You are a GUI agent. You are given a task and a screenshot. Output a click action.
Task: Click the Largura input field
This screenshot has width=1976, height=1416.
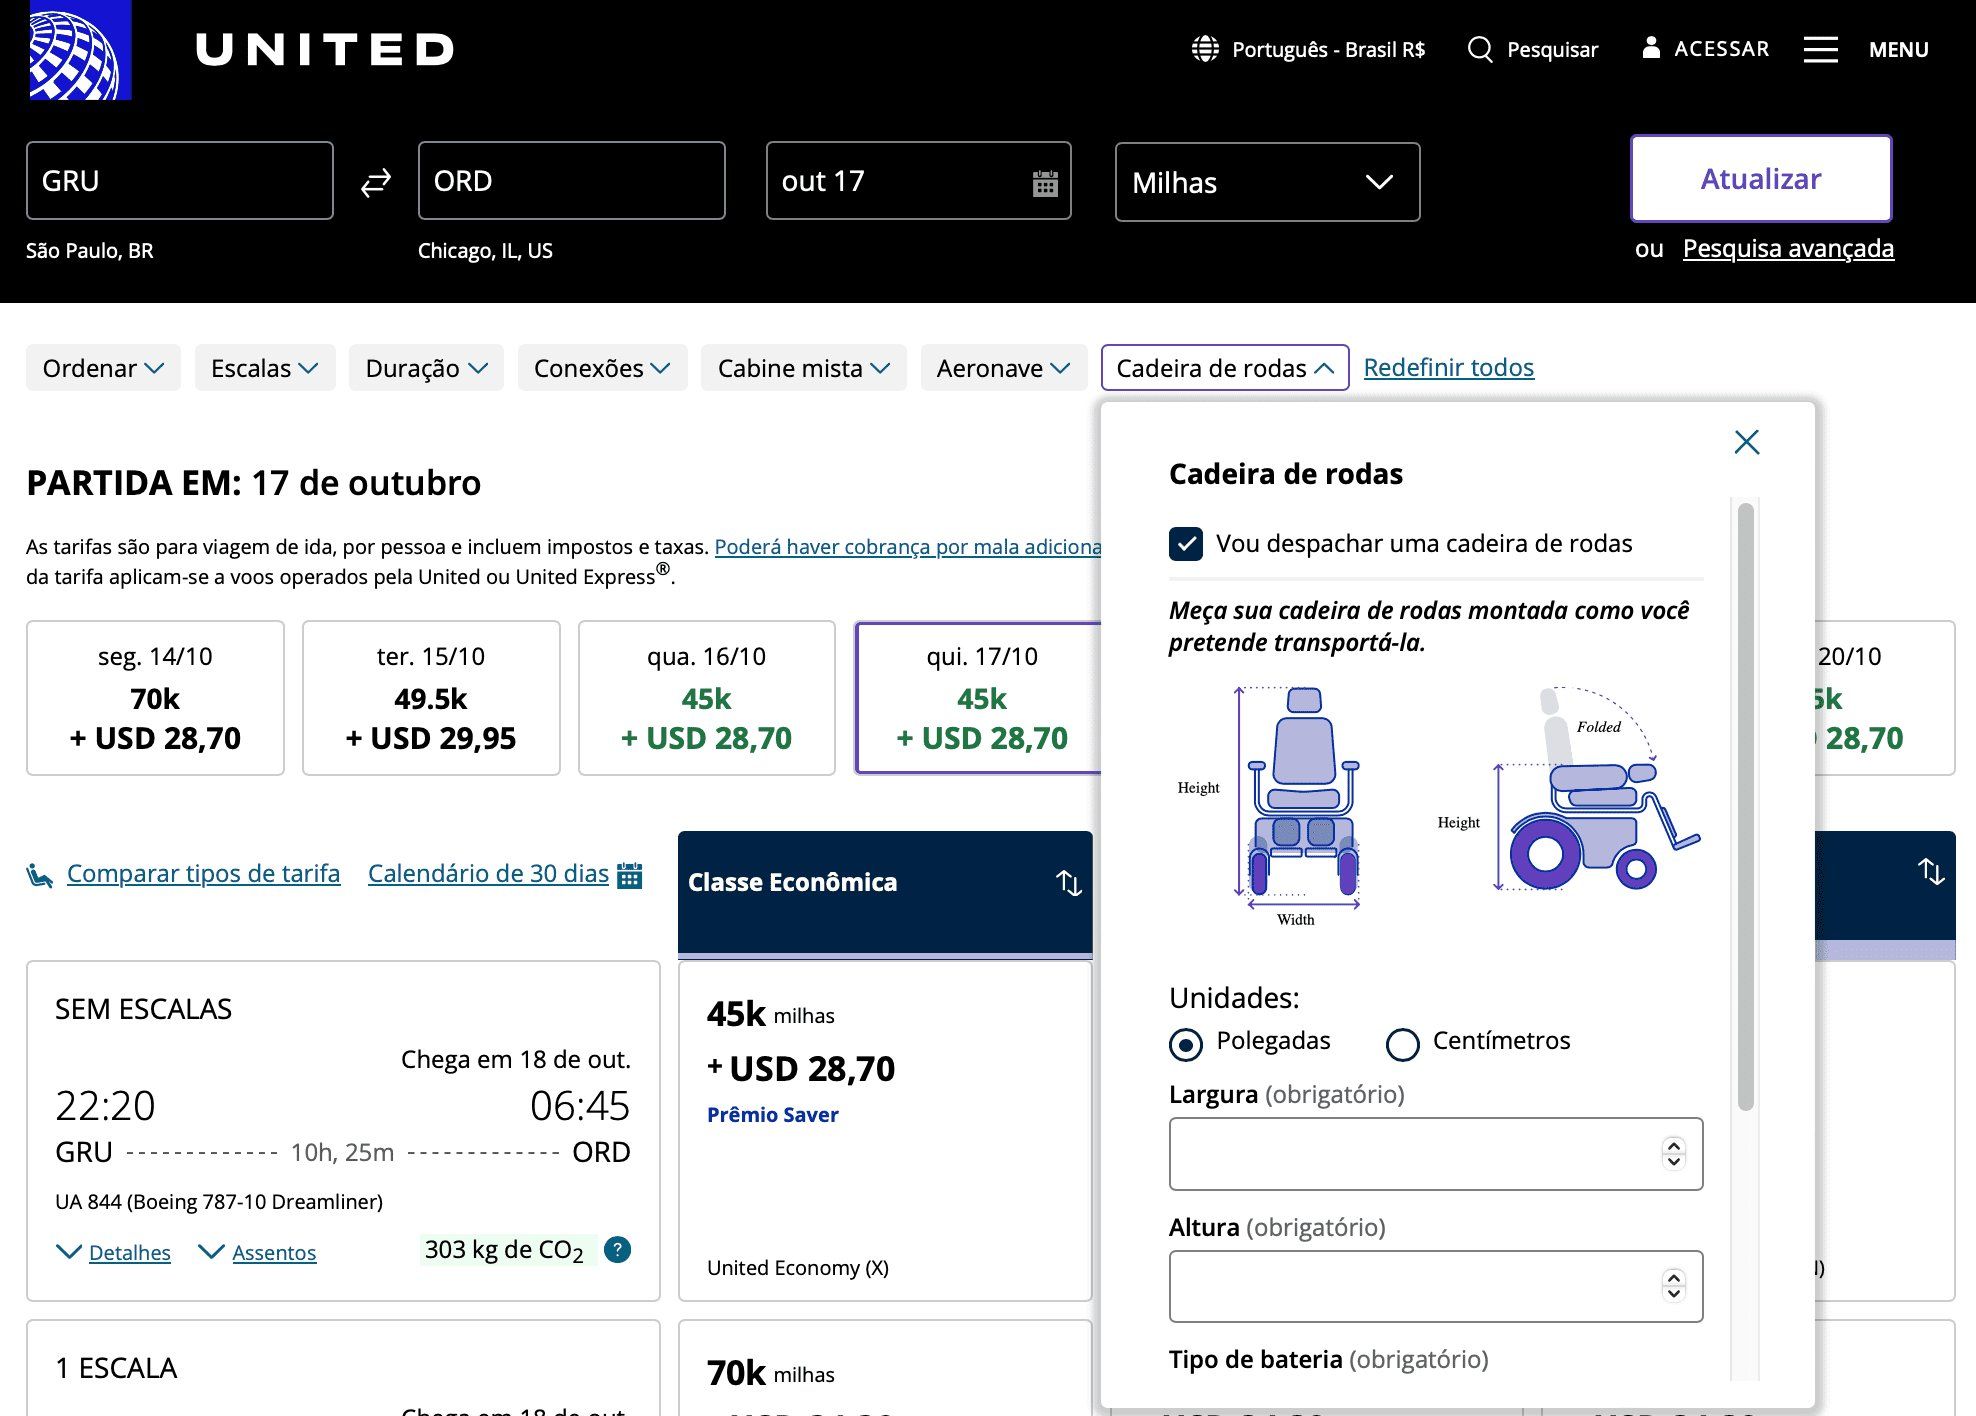coord(1436,1154)
